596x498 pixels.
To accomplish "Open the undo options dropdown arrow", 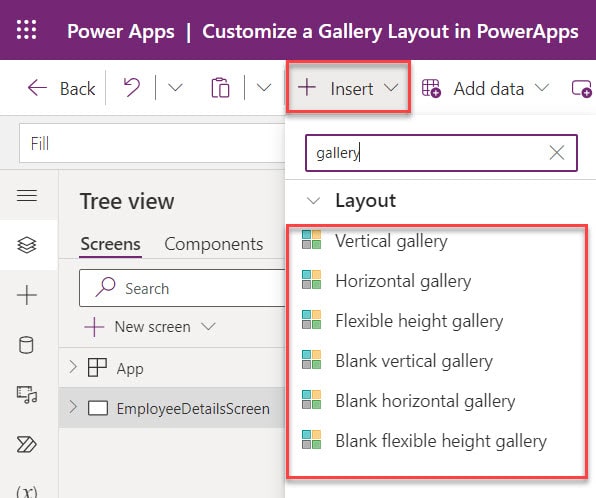I will pos(175,88).
